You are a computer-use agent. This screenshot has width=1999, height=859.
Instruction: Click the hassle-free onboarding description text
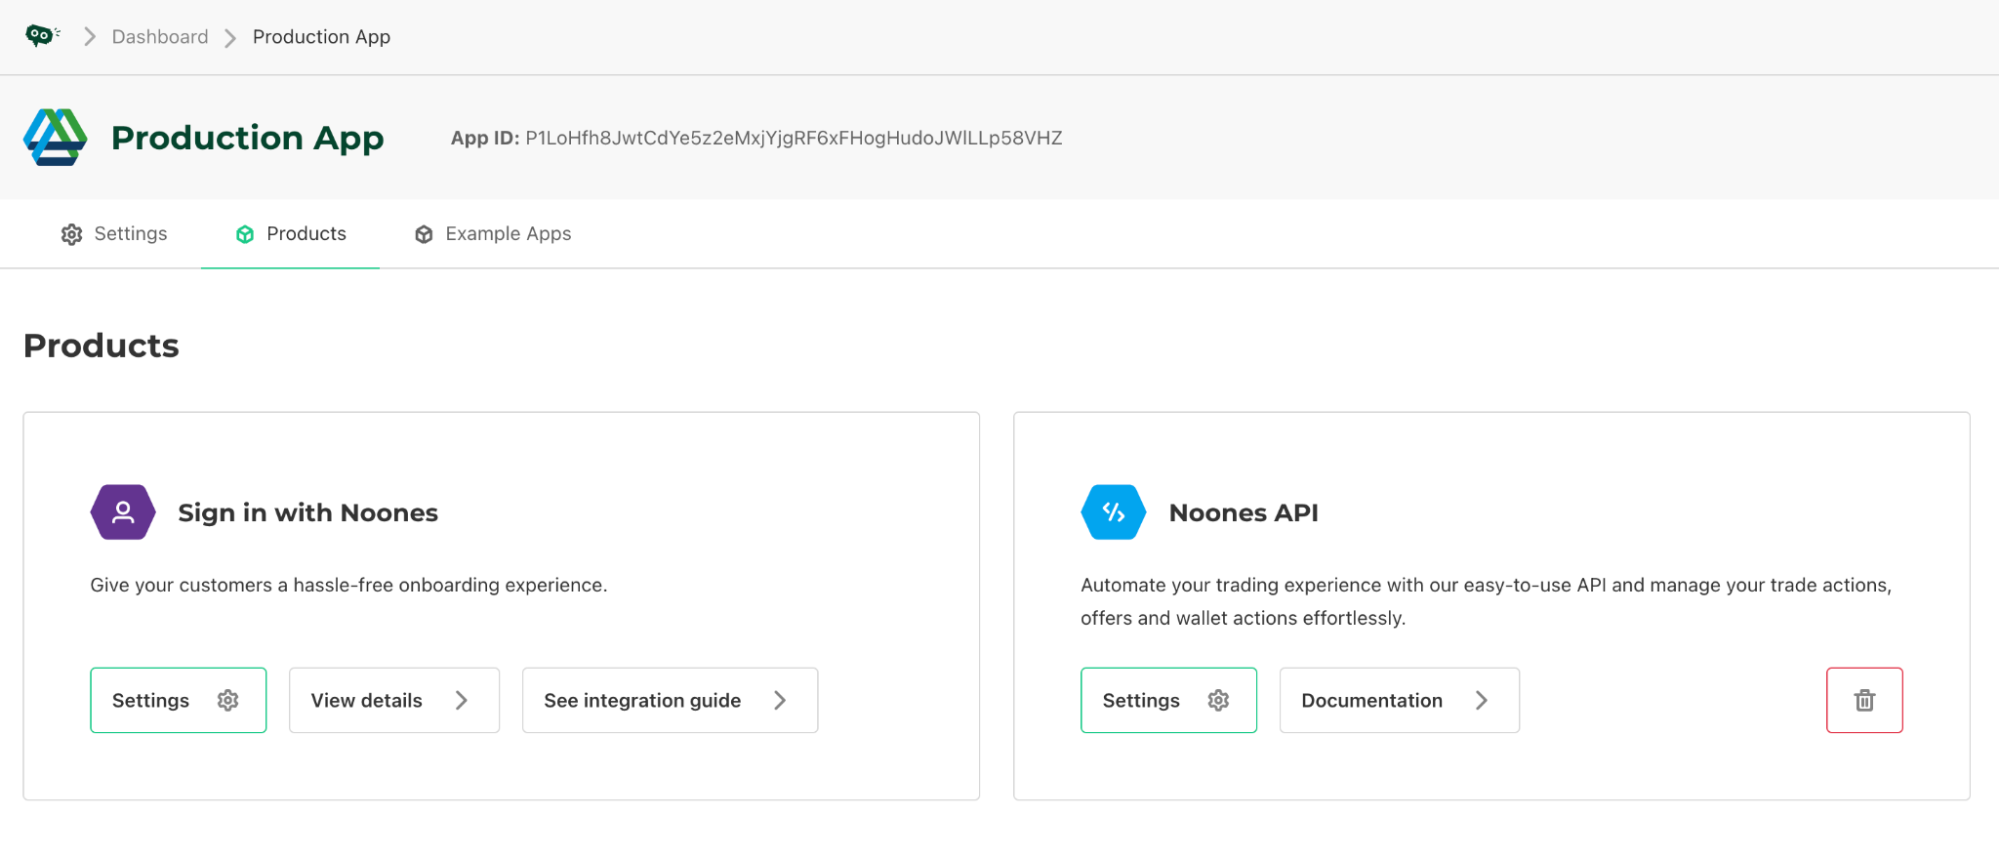pyautogui.click(x=348, y=585)
